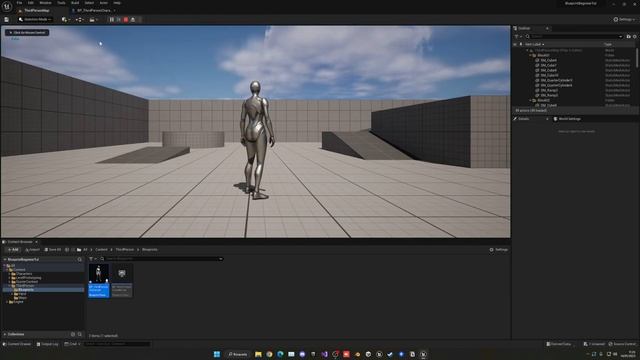Open the cinematics clapperboard dropdown
The height and width of the screenshot is (360, 640).
93,20
